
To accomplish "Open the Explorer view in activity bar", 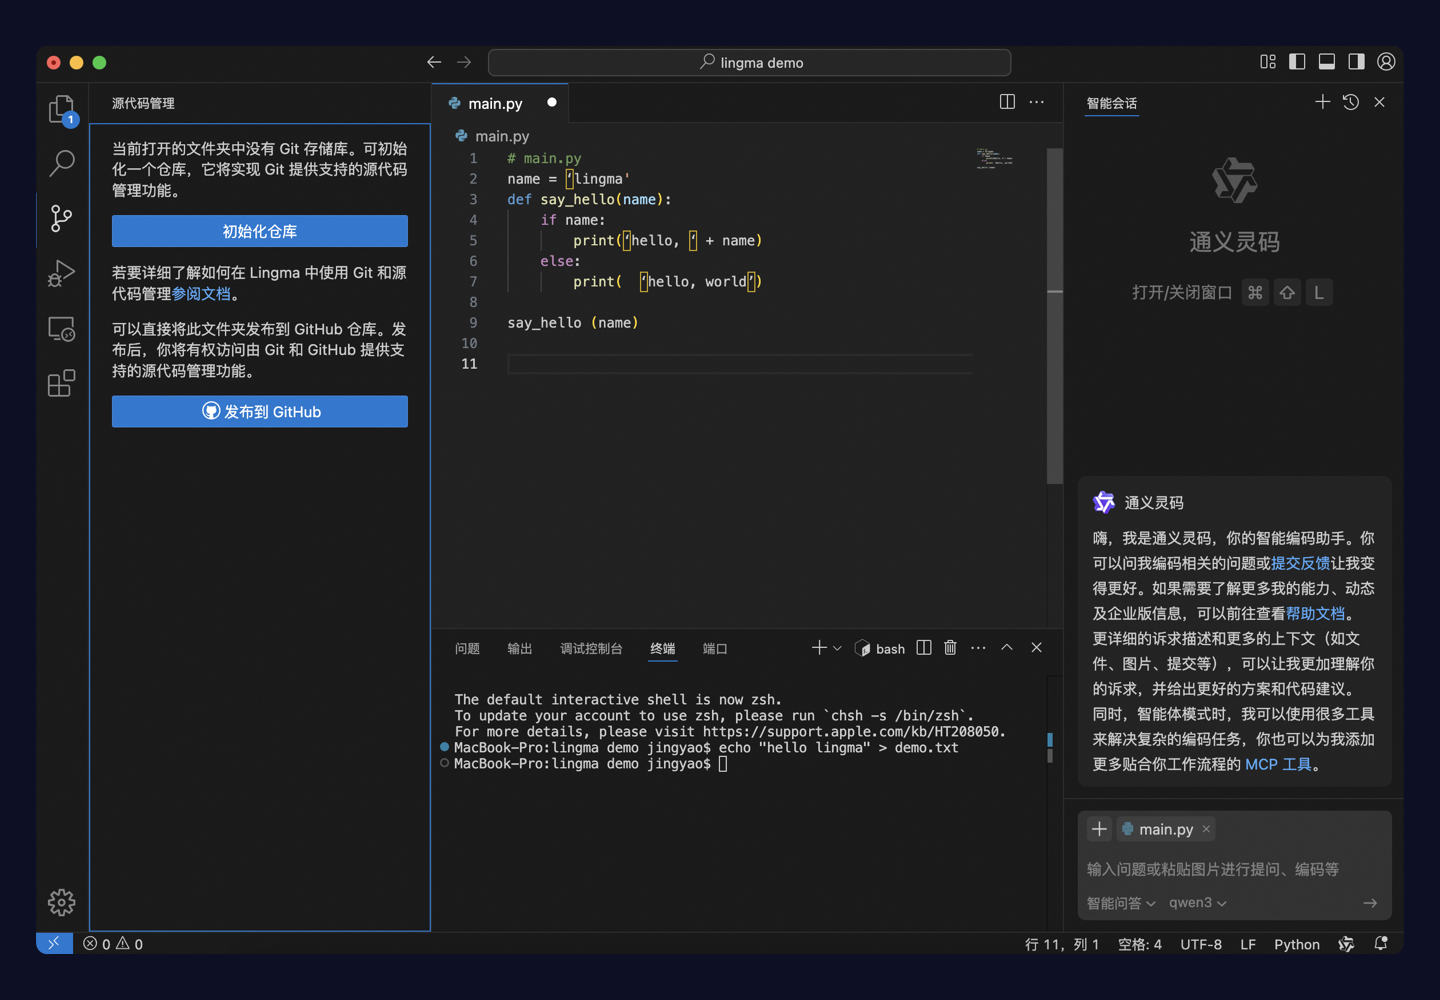I will click(62, 109).
